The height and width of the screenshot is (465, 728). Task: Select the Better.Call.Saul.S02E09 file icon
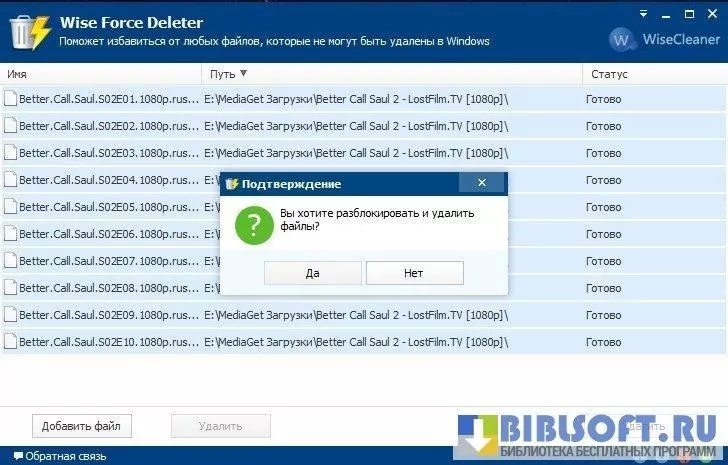11,314
